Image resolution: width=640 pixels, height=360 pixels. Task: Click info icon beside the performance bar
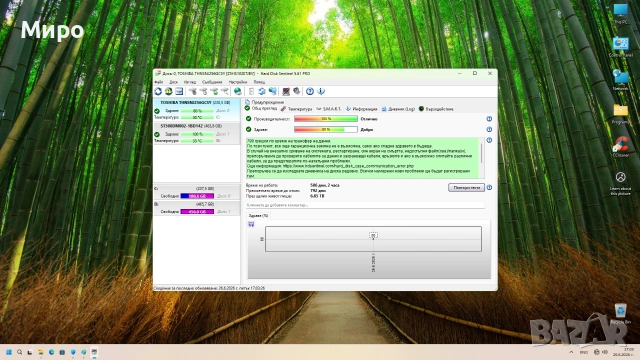click(489, 119)
